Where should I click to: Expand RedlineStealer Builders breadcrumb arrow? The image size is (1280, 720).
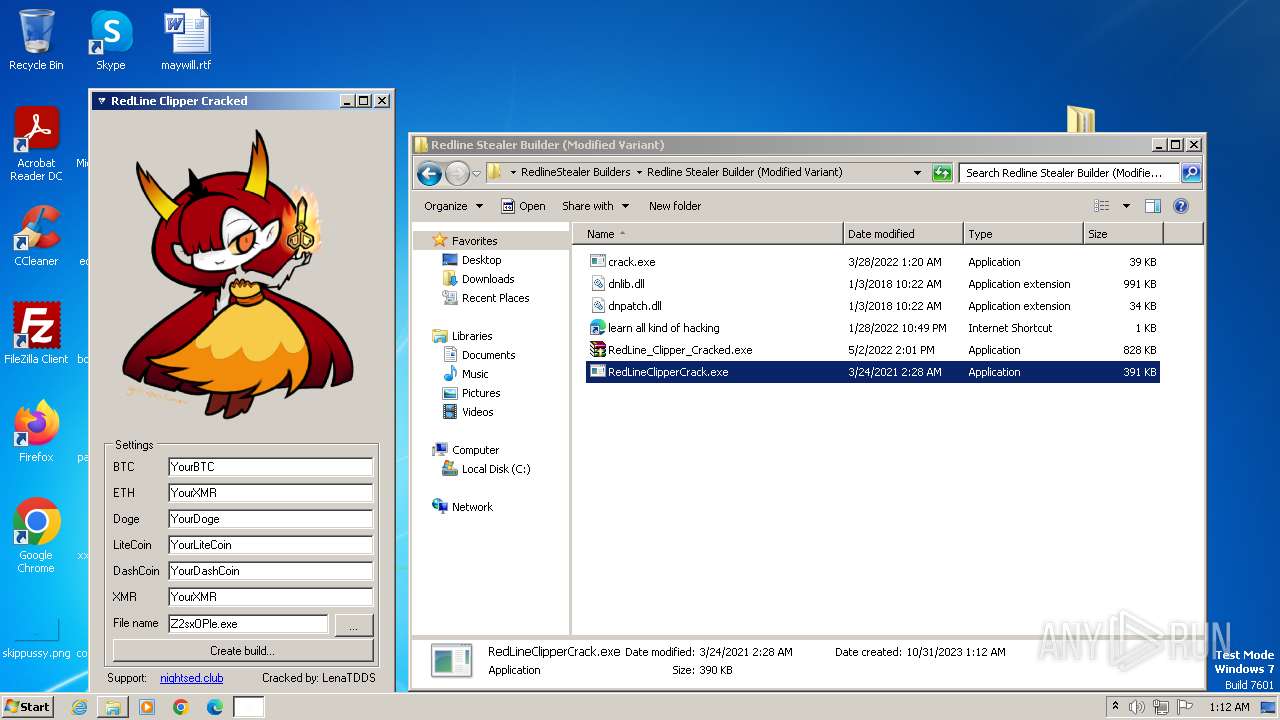point(639,173)
